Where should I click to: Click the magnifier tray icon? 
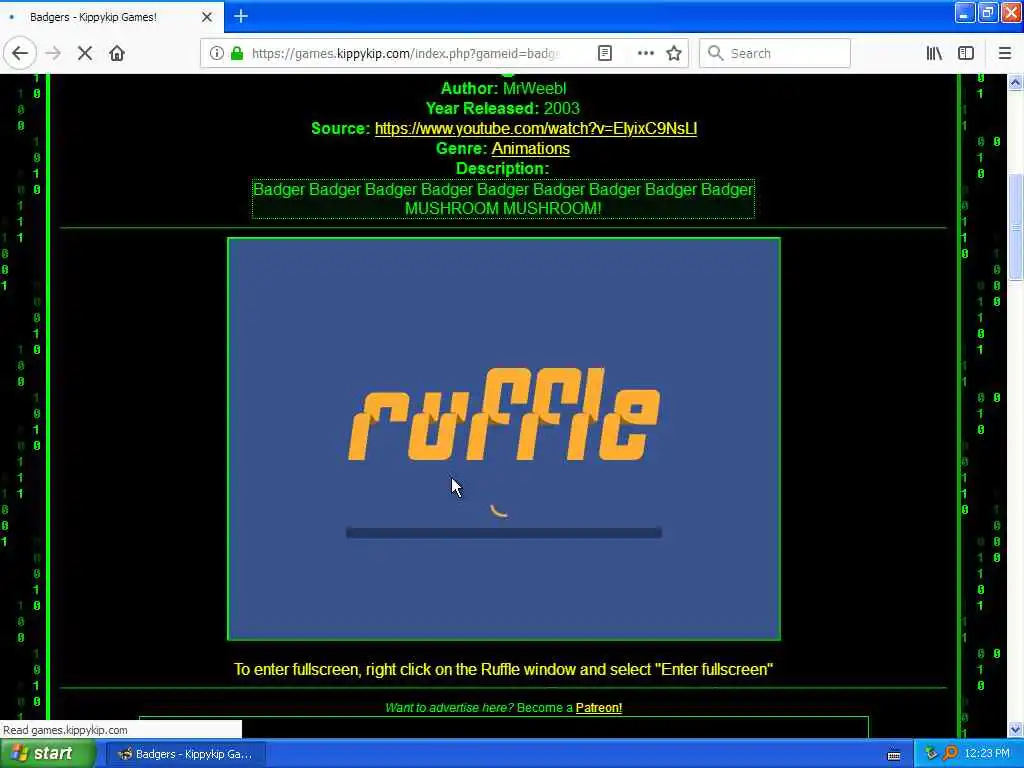coord(950,754)
